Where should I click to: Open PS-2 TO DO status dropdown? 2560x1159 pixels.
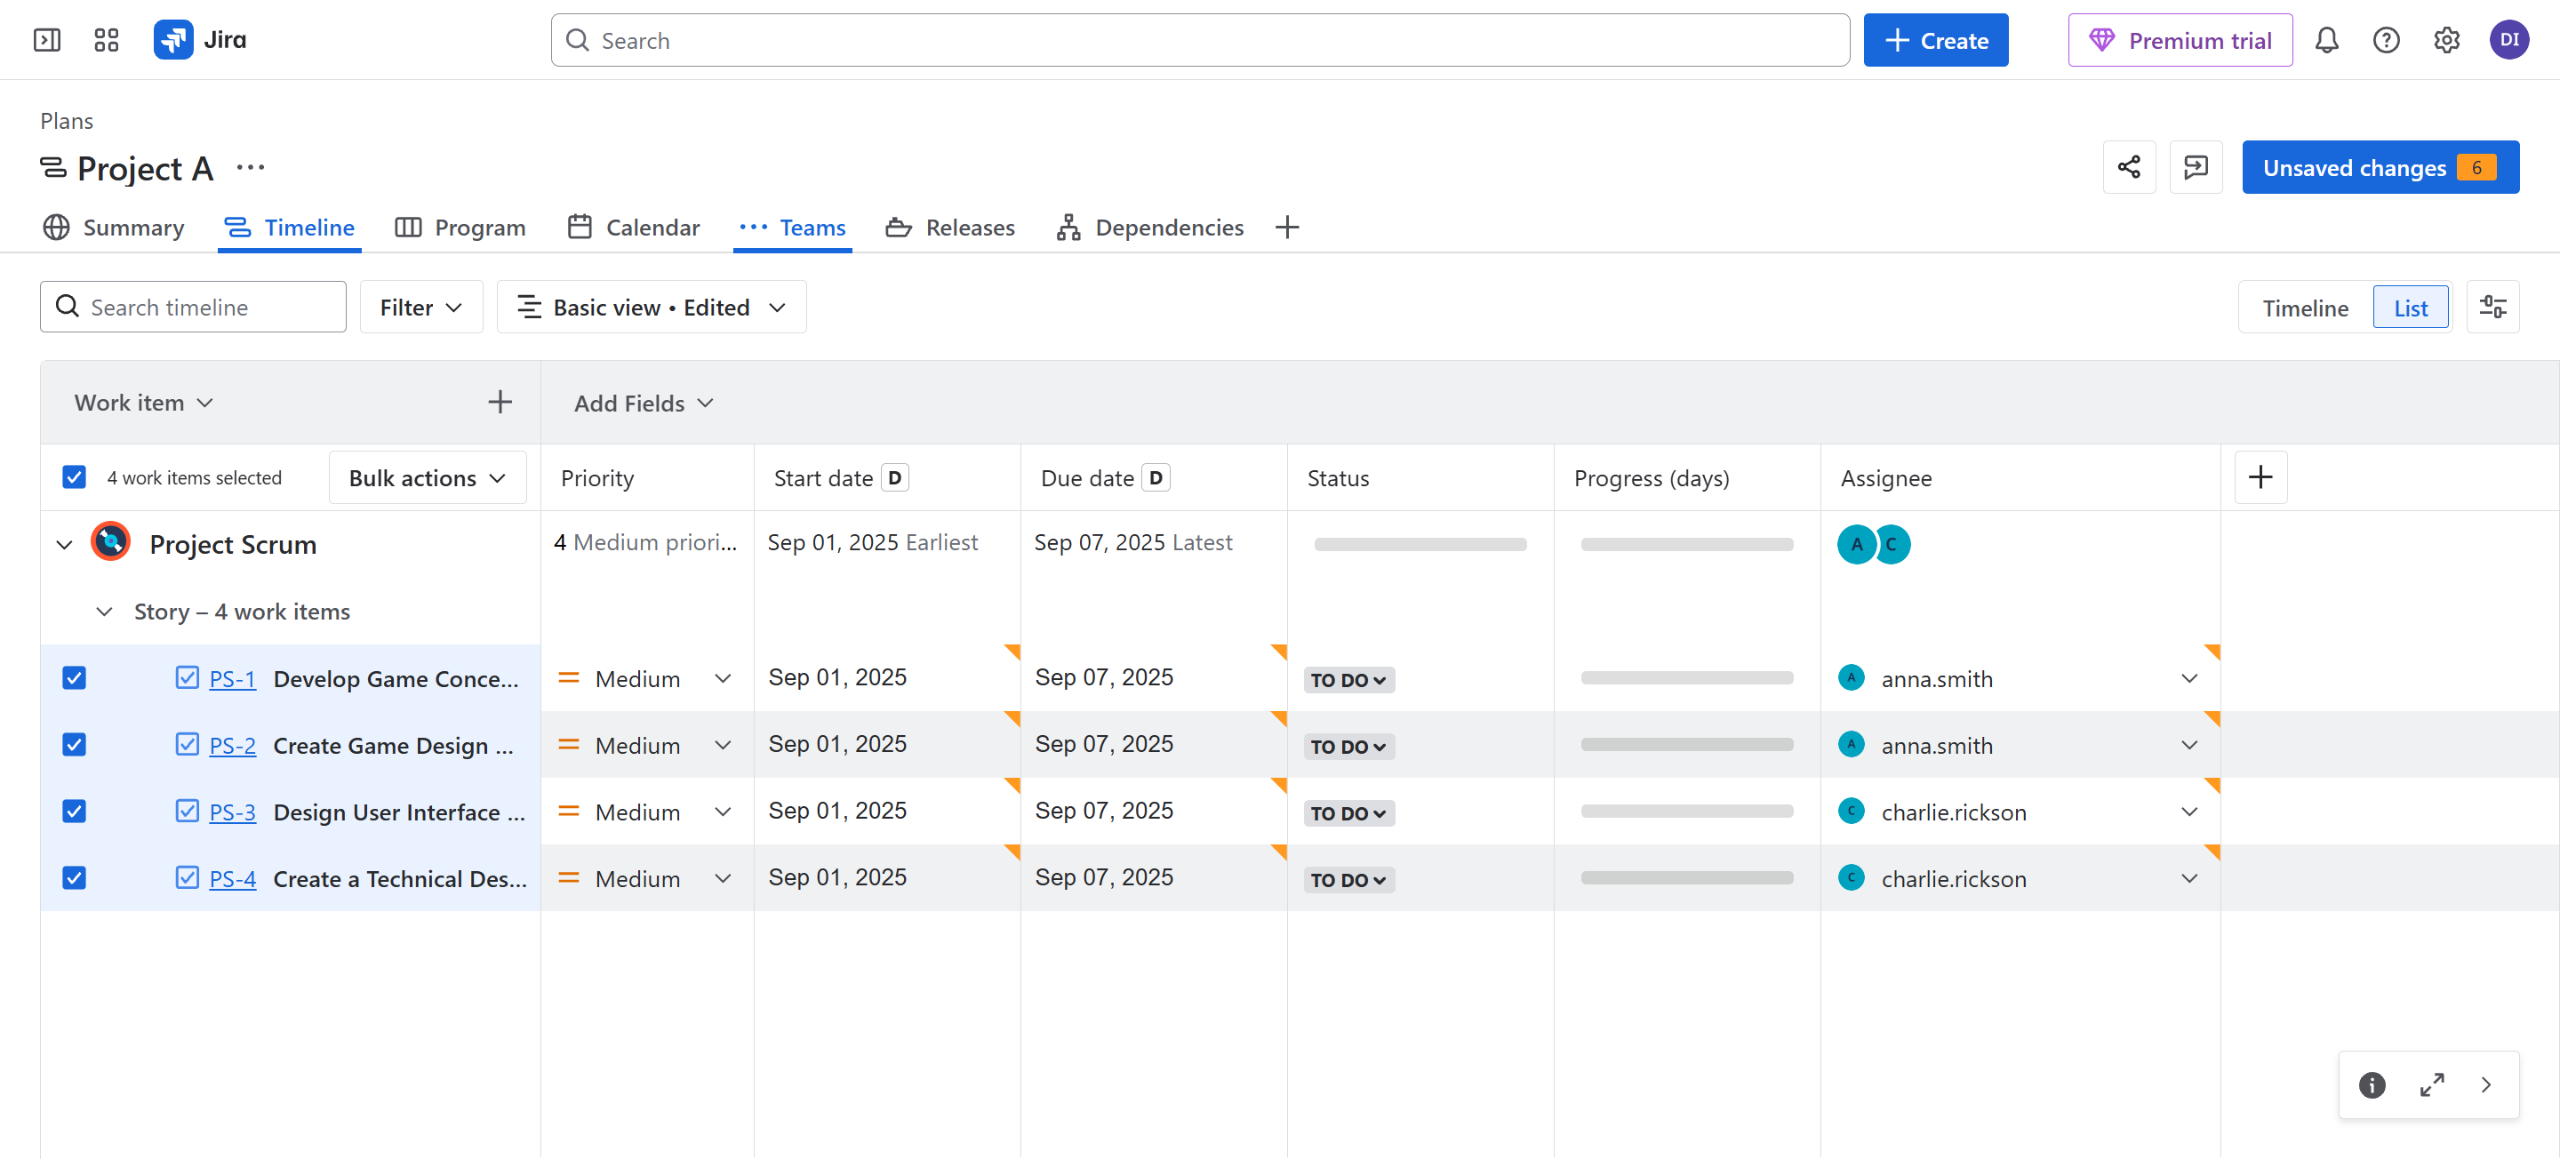point(1348,746)
